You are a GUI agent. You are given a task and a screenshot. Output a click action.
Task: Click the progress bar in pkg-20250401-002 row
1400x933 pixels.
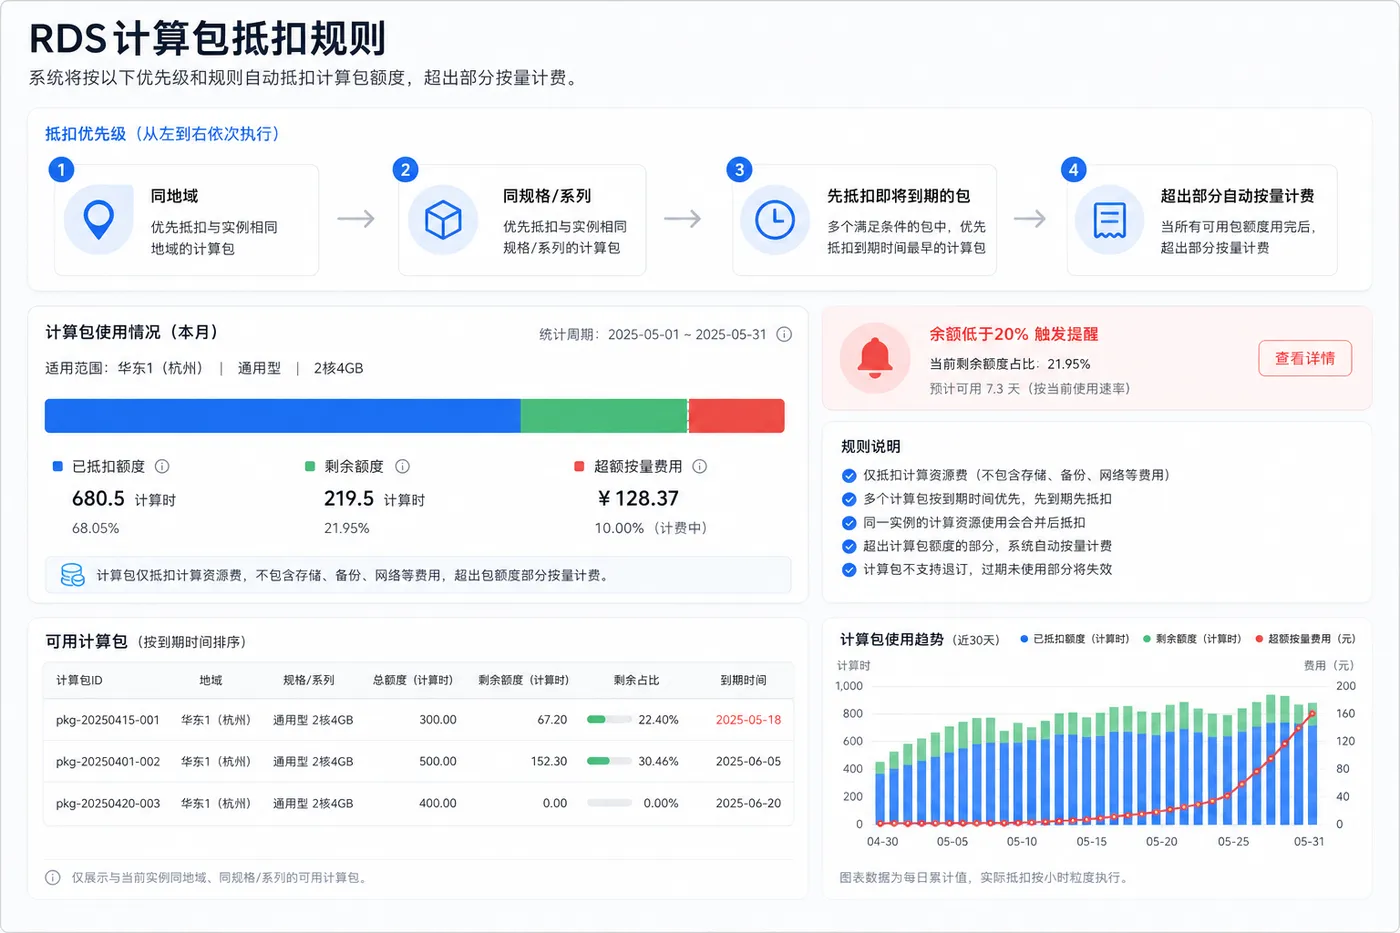609,761
